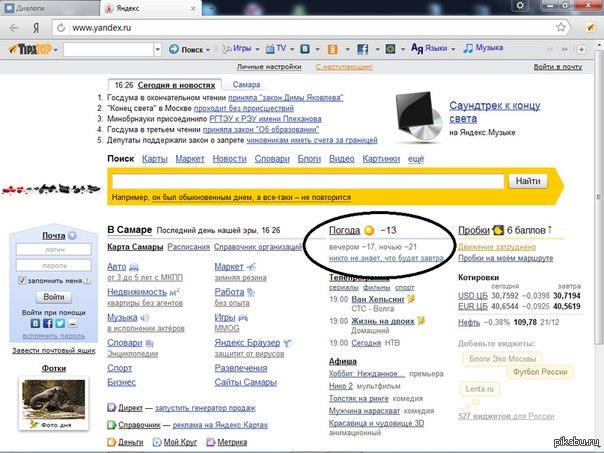Open the Tiradrop logo dropdown arrow

tap(55, 50)
